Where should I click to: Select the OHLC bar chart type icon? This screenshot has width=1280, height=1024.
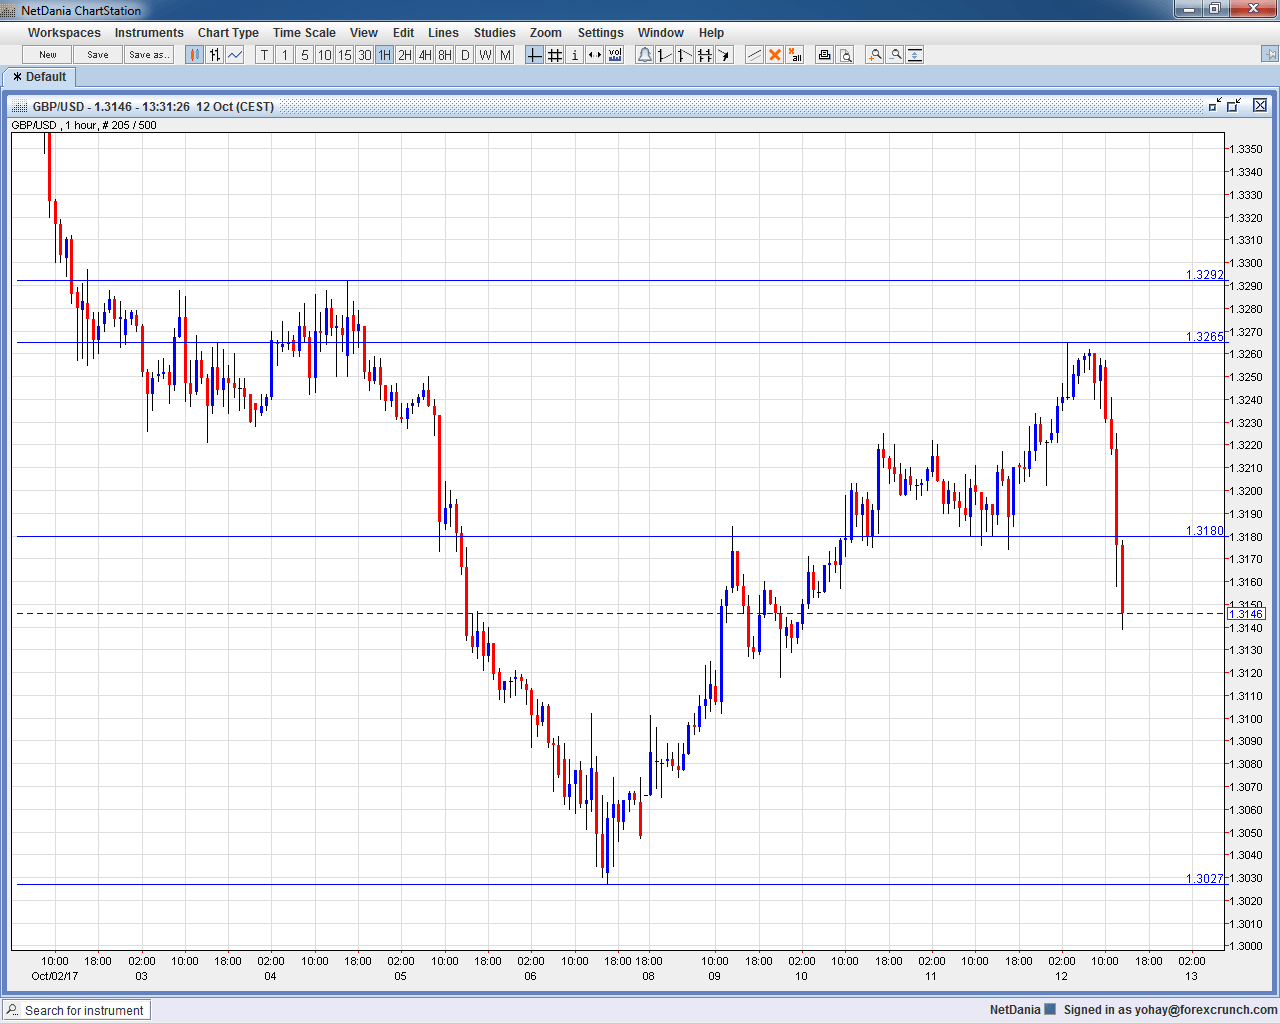point(215,55)
